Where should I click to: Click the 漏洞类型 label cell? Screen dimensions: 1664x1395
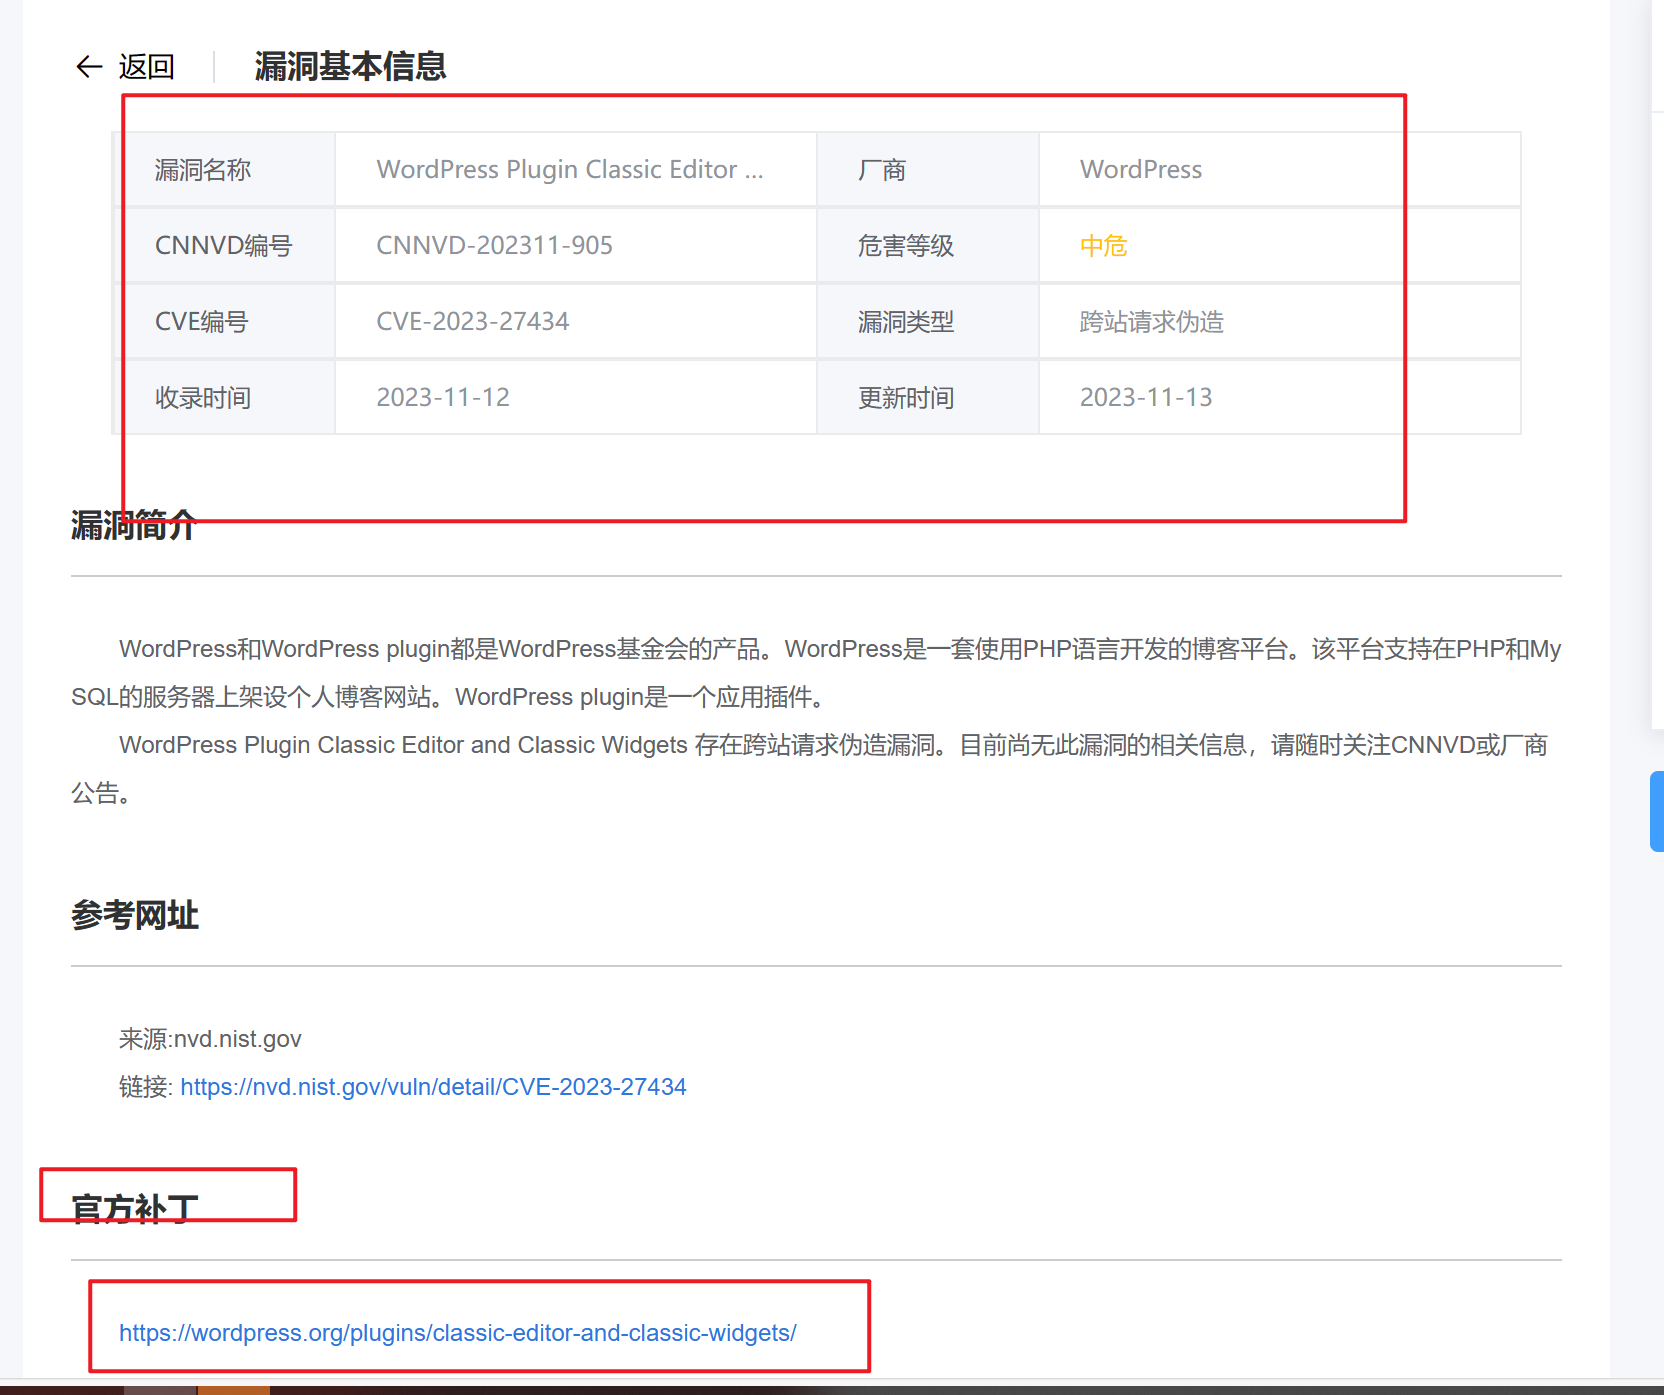pos(927,322)
